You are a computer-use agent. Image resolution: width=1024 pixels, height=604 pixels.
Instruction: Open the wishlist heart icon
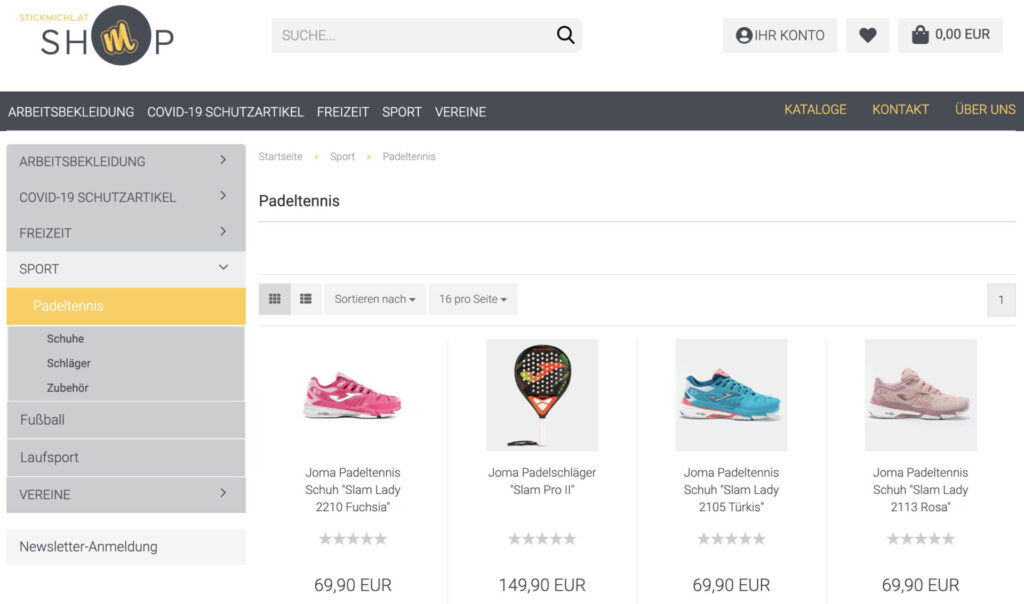tap(867, 35)
